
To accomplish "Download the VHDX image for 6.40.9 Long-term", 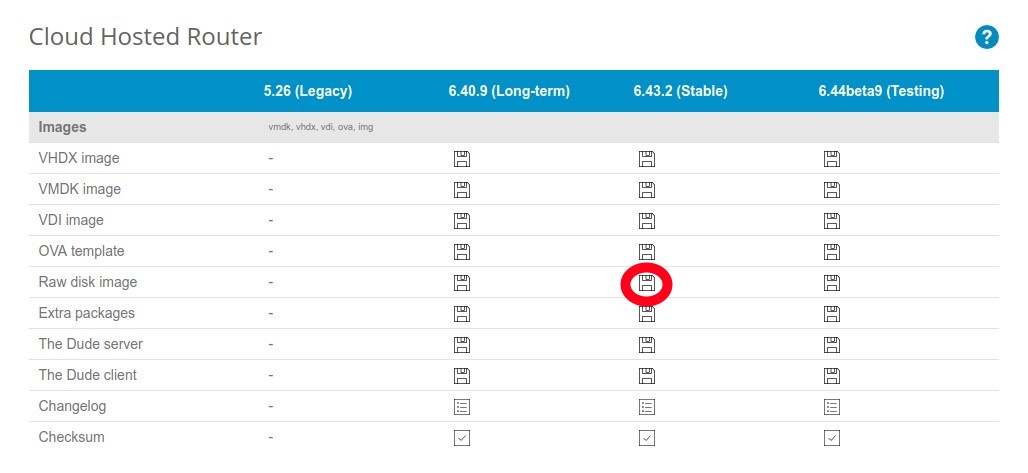I will 462,159.
